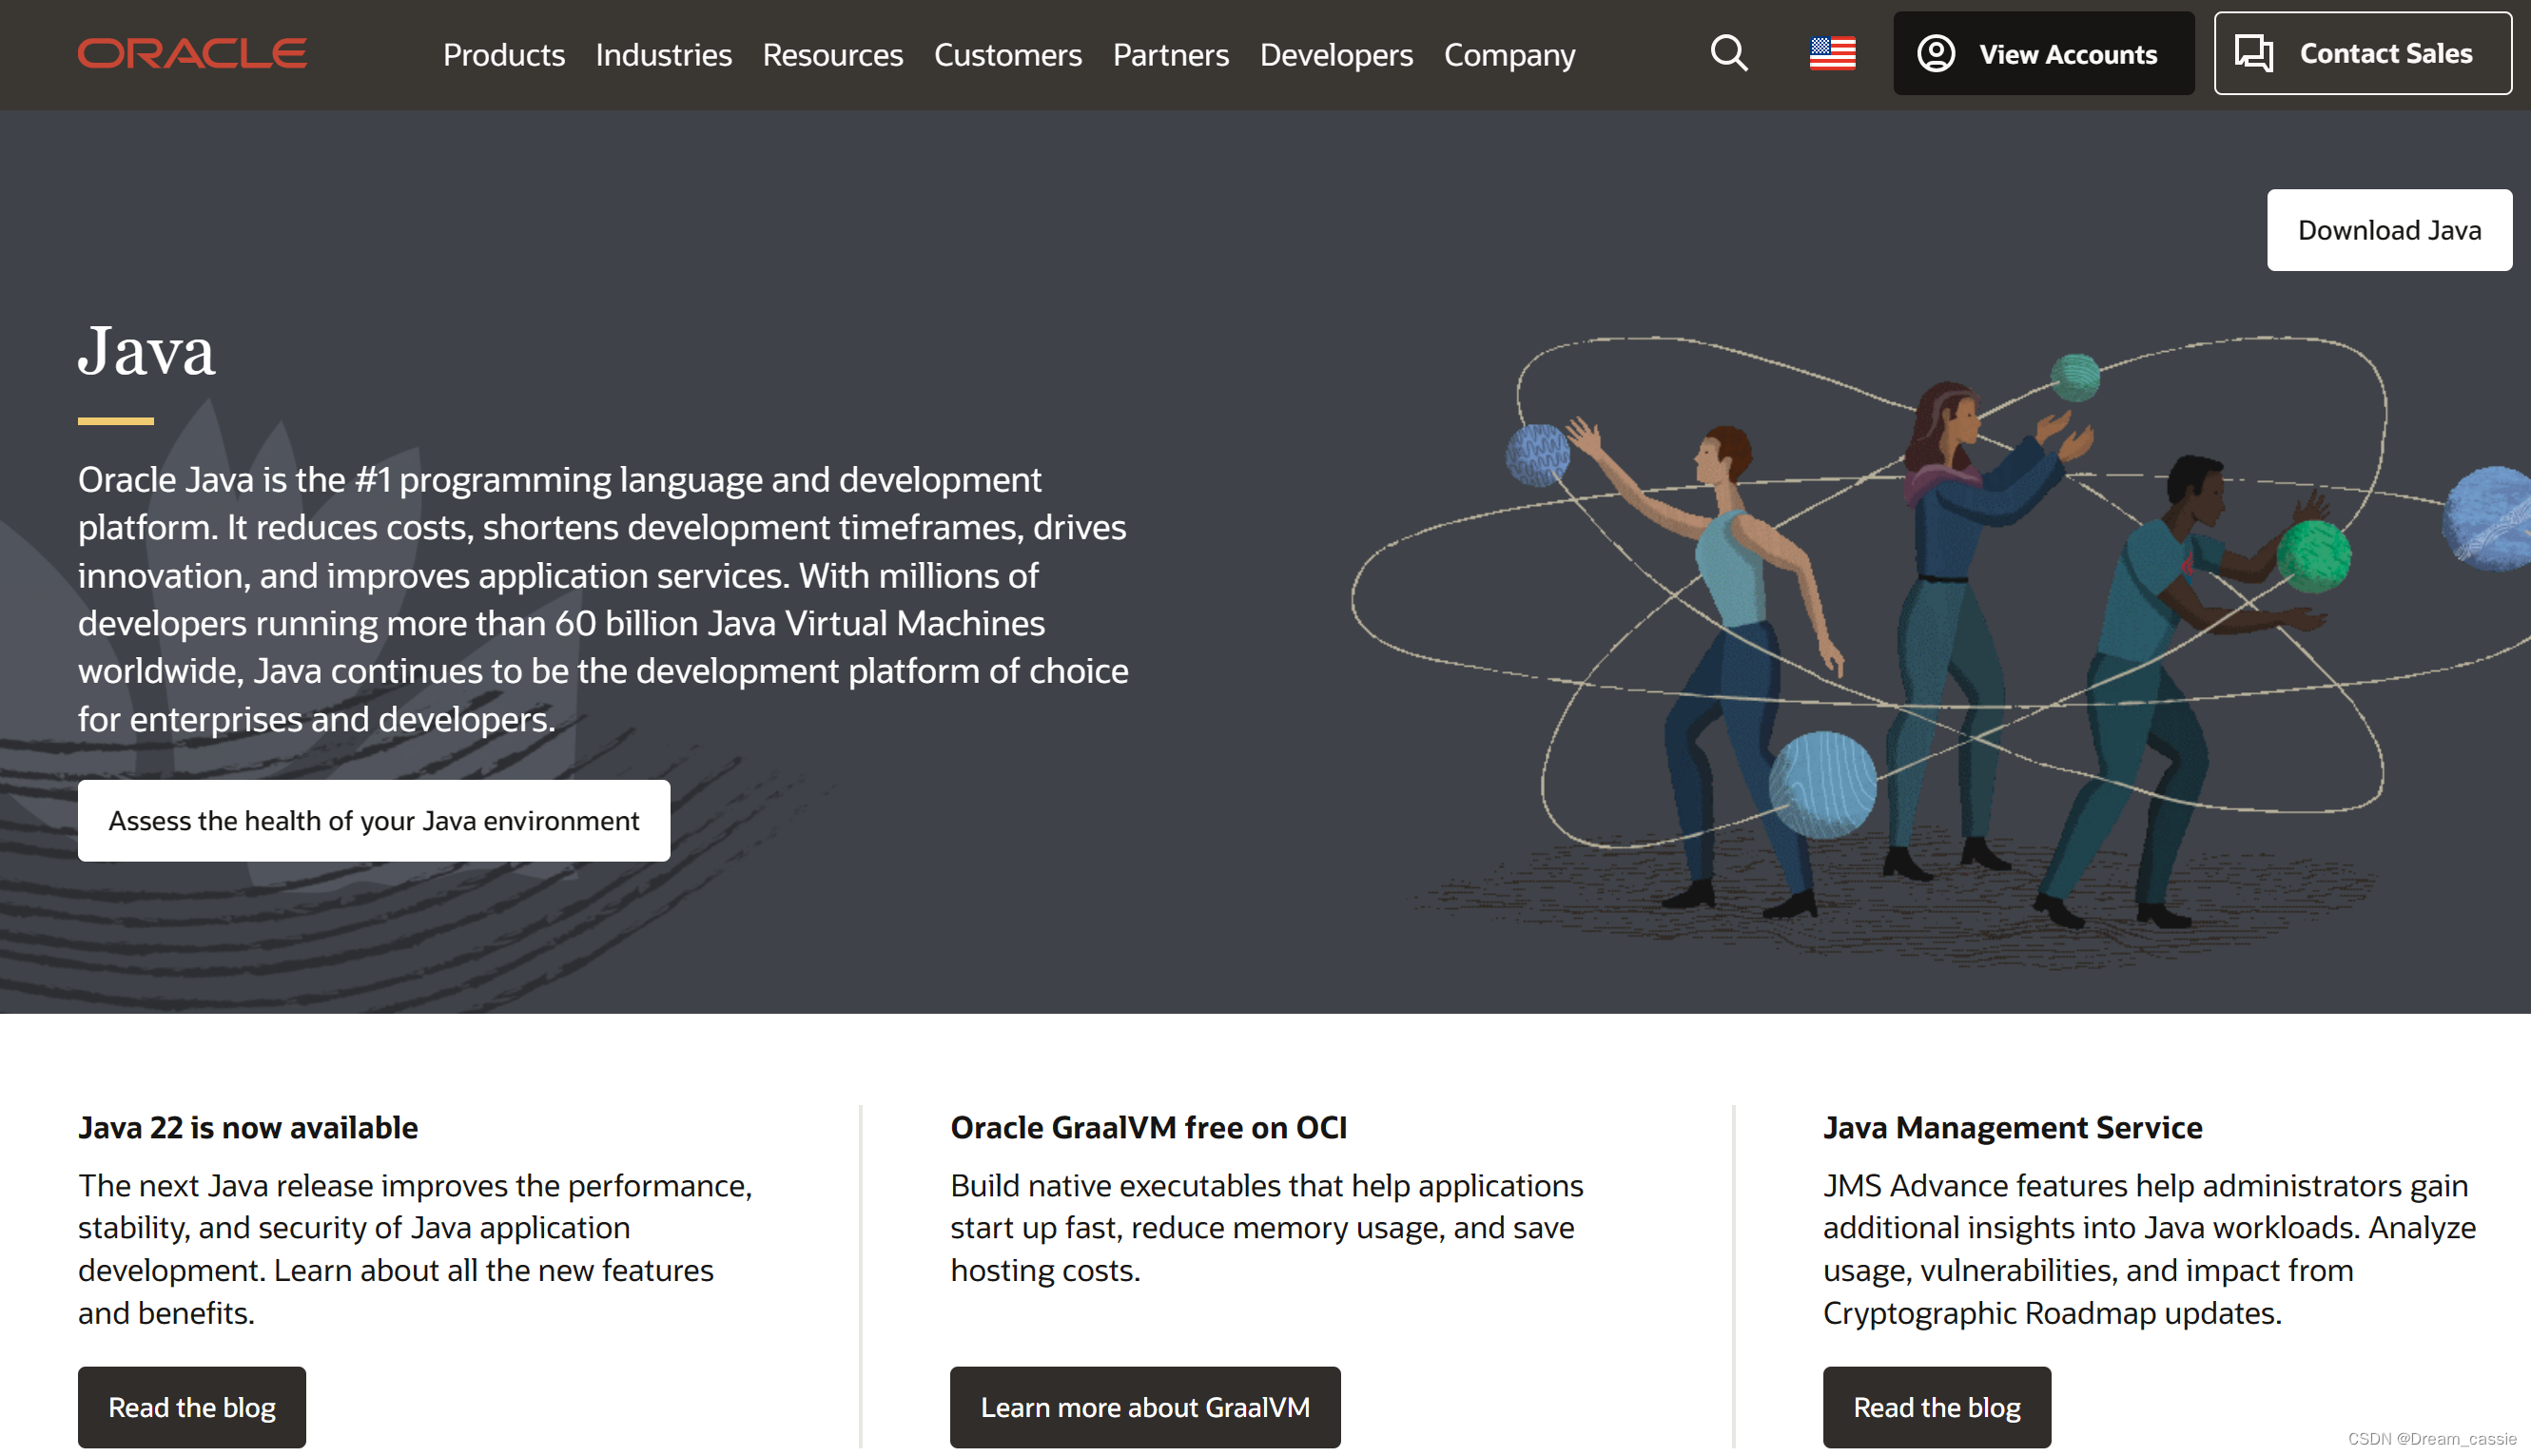The image size is (2531, 1456).
Task: Click Assess the health of your Java environment
Action: tap(373, 820)
